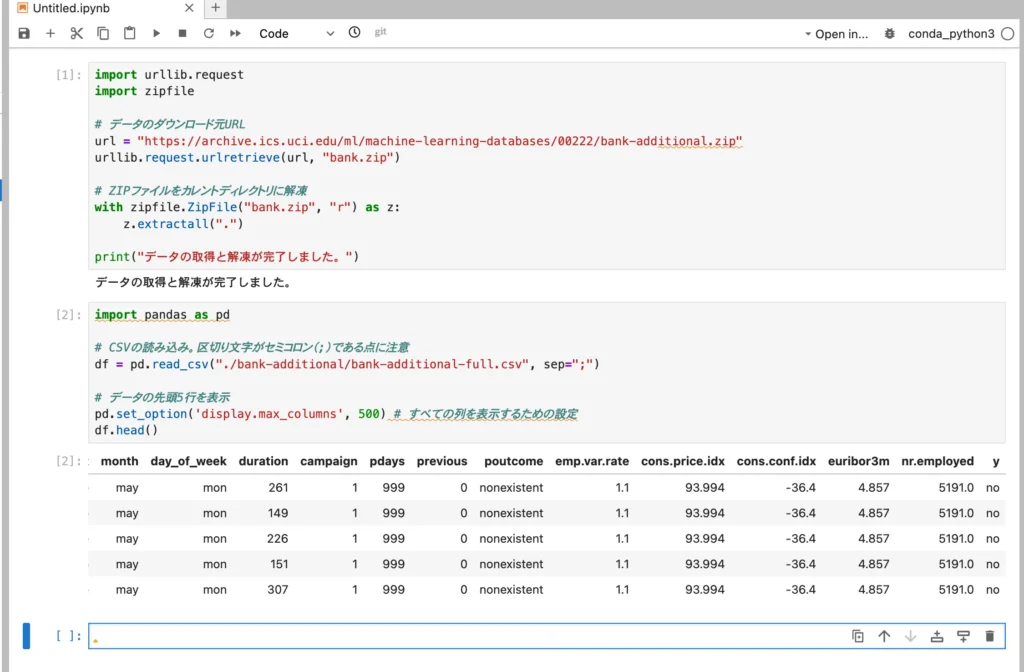
Task: Click inside the empty code cell input
Action: pyautogui.click(x=450, y=636)
